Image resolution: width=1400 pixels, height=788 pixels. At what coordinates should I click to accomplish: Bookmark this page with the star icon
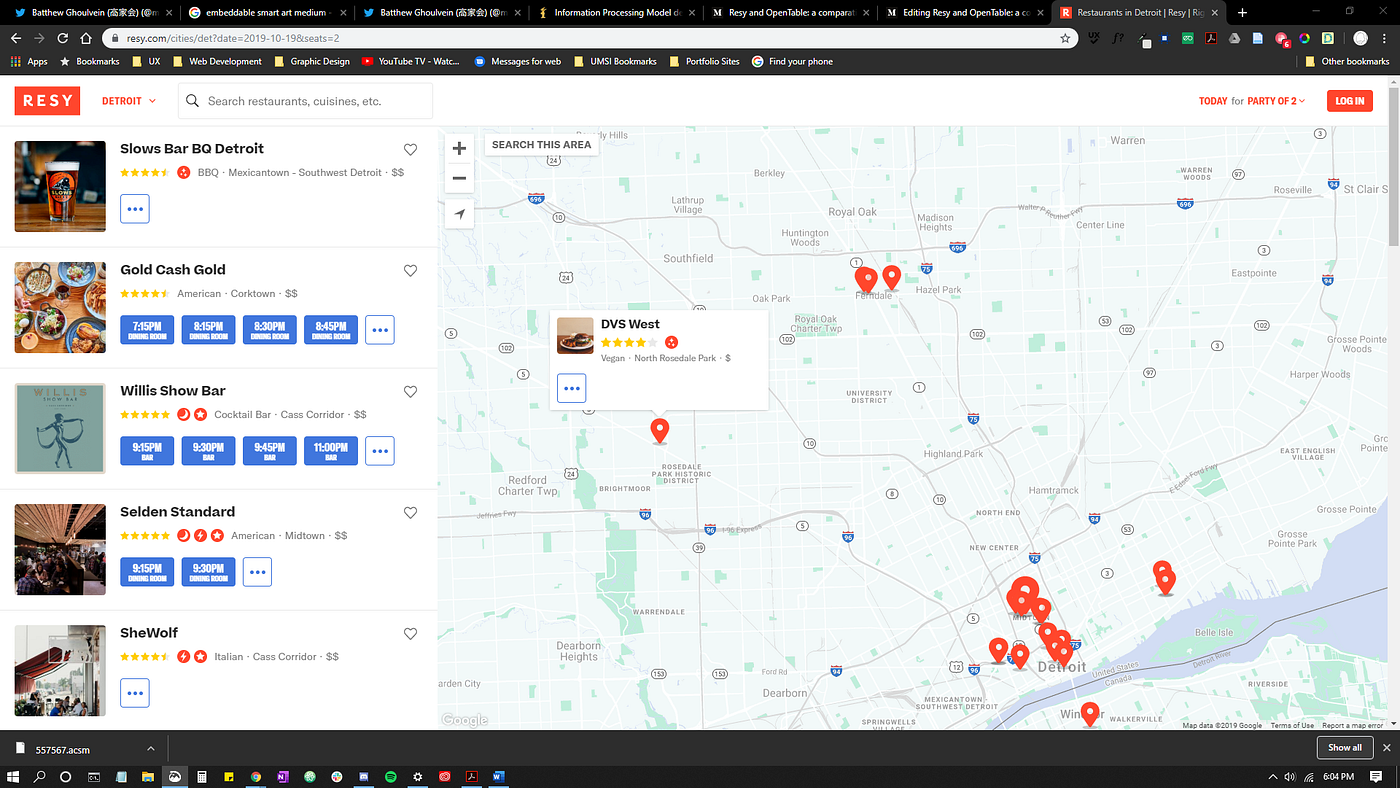coord(1065,38)
